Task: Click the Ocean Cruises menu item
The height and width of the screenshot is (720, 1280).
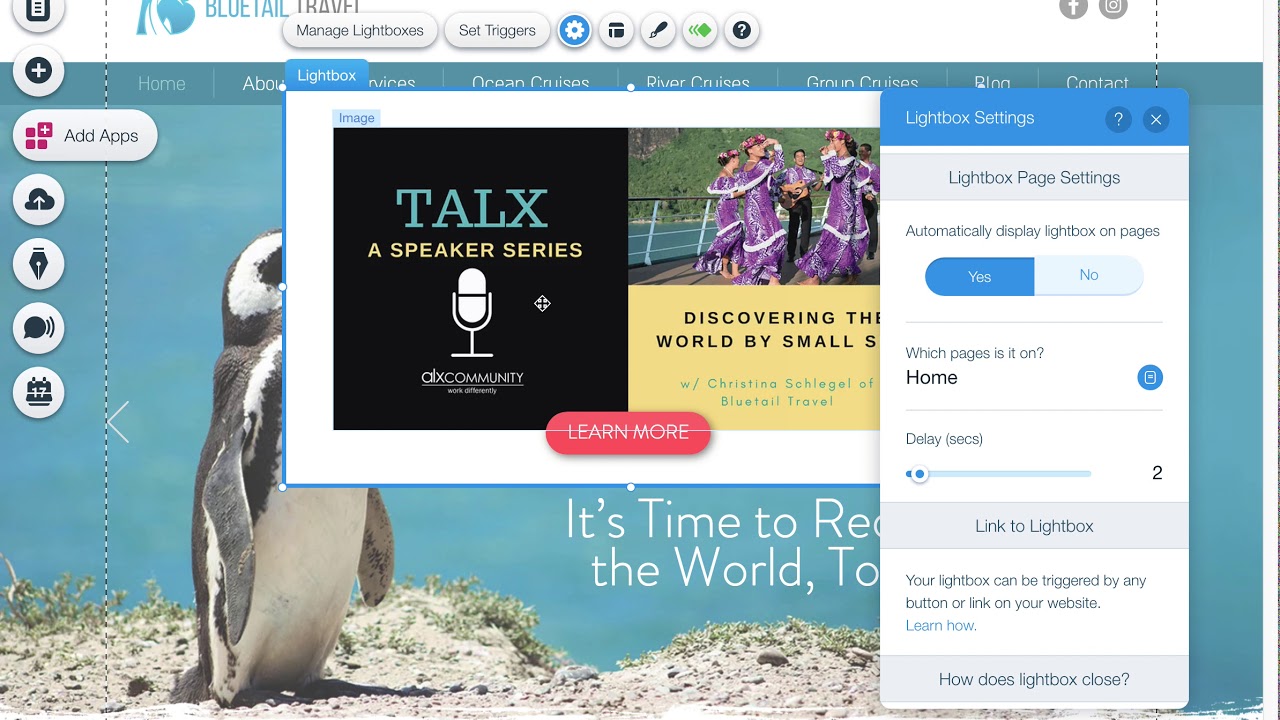Action: click(531, 84)
